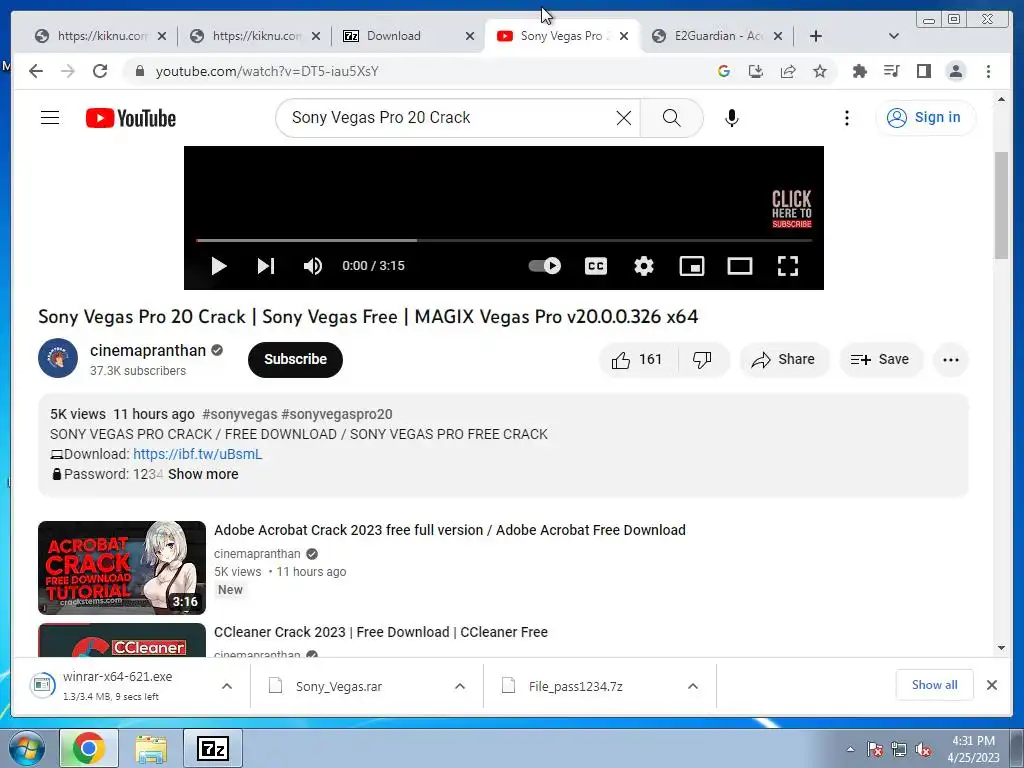Click the Share button
This screenshot has height=768, width=1024.
(x=784, y=360)
